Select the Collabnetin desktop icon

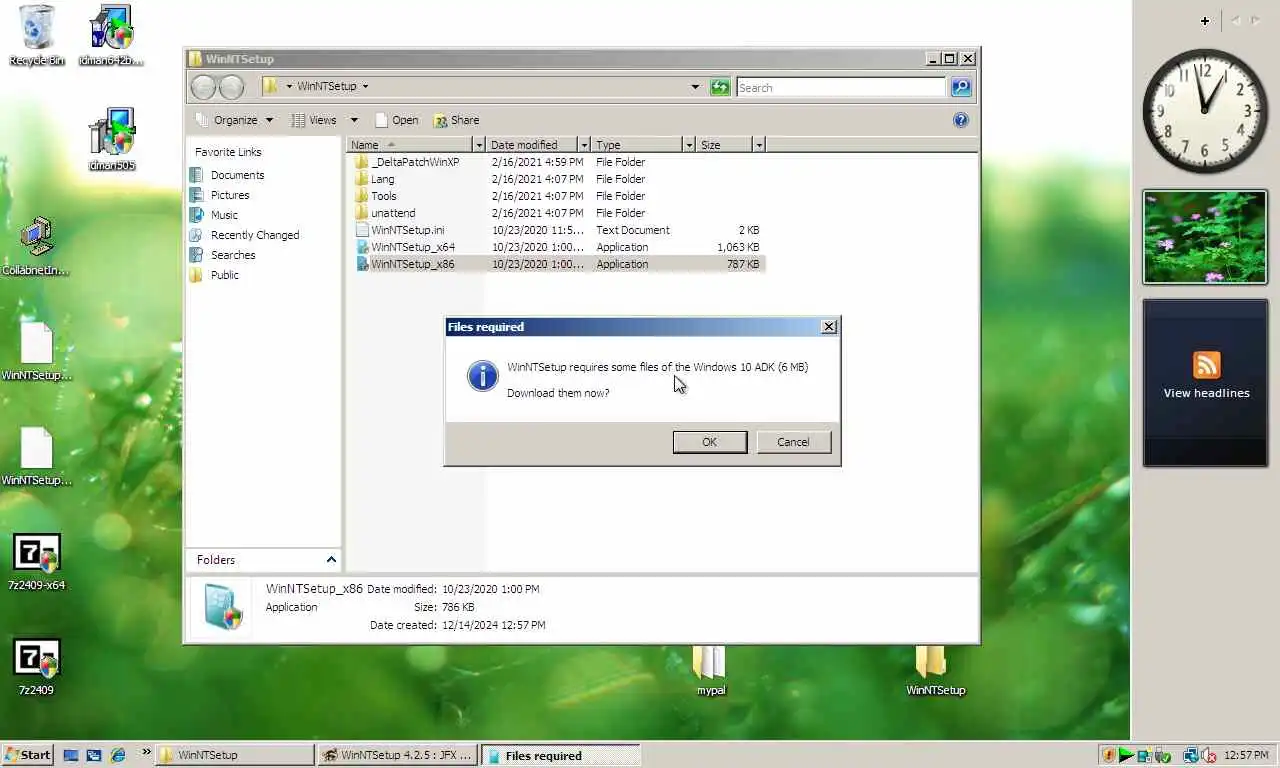(36, 246)
